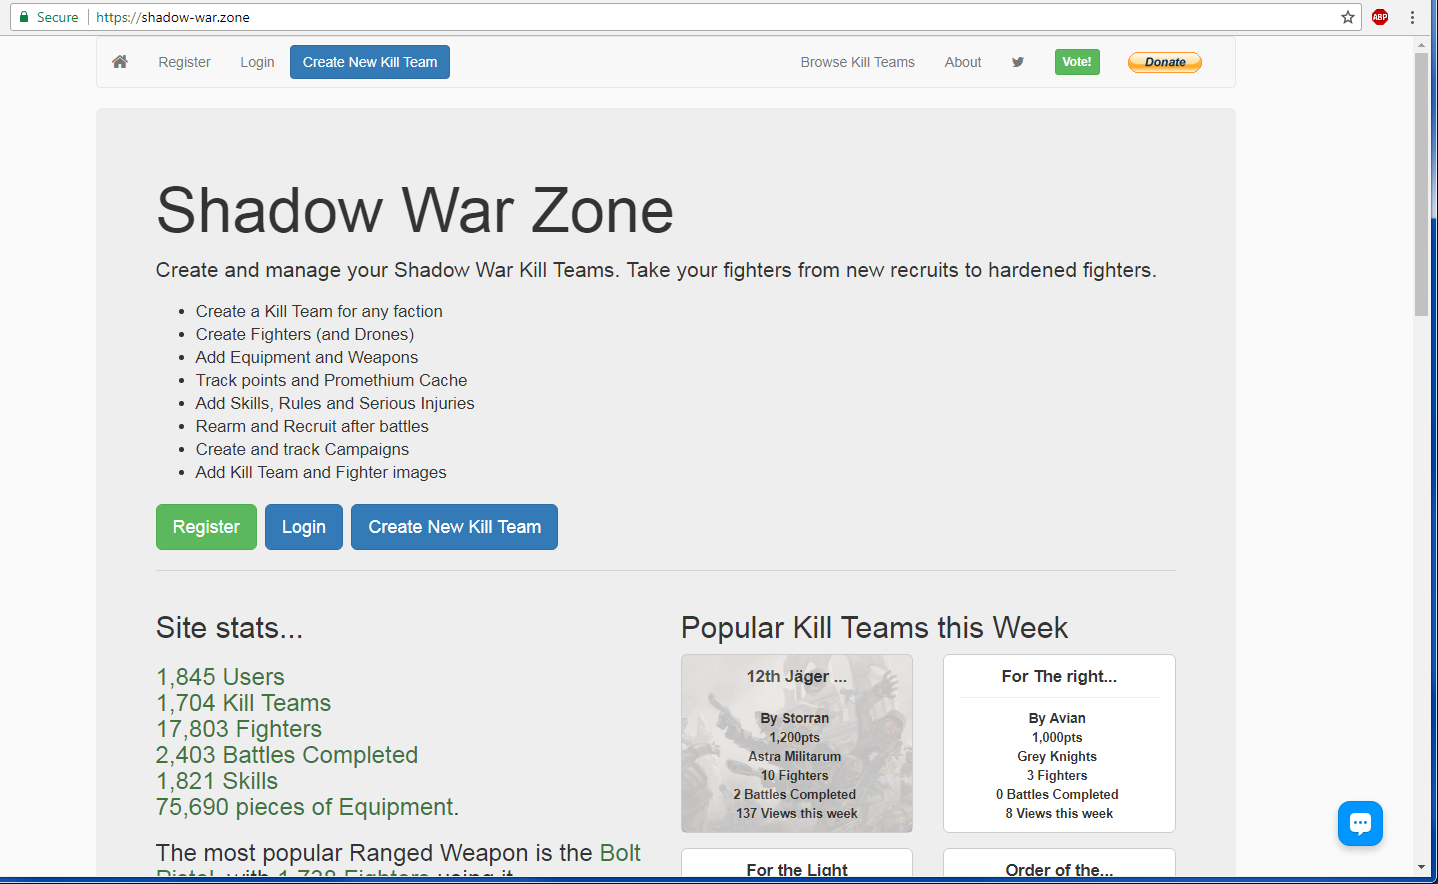Open Browse Kill Teams in navbar

[857, 62]
